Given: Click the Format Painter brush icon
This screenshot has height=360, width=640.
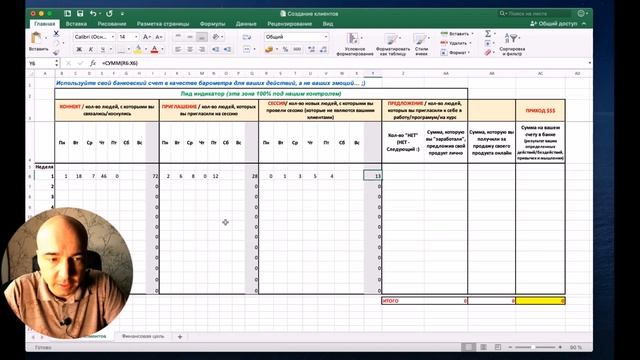Looking at the screenshot, I should [56, 52].
